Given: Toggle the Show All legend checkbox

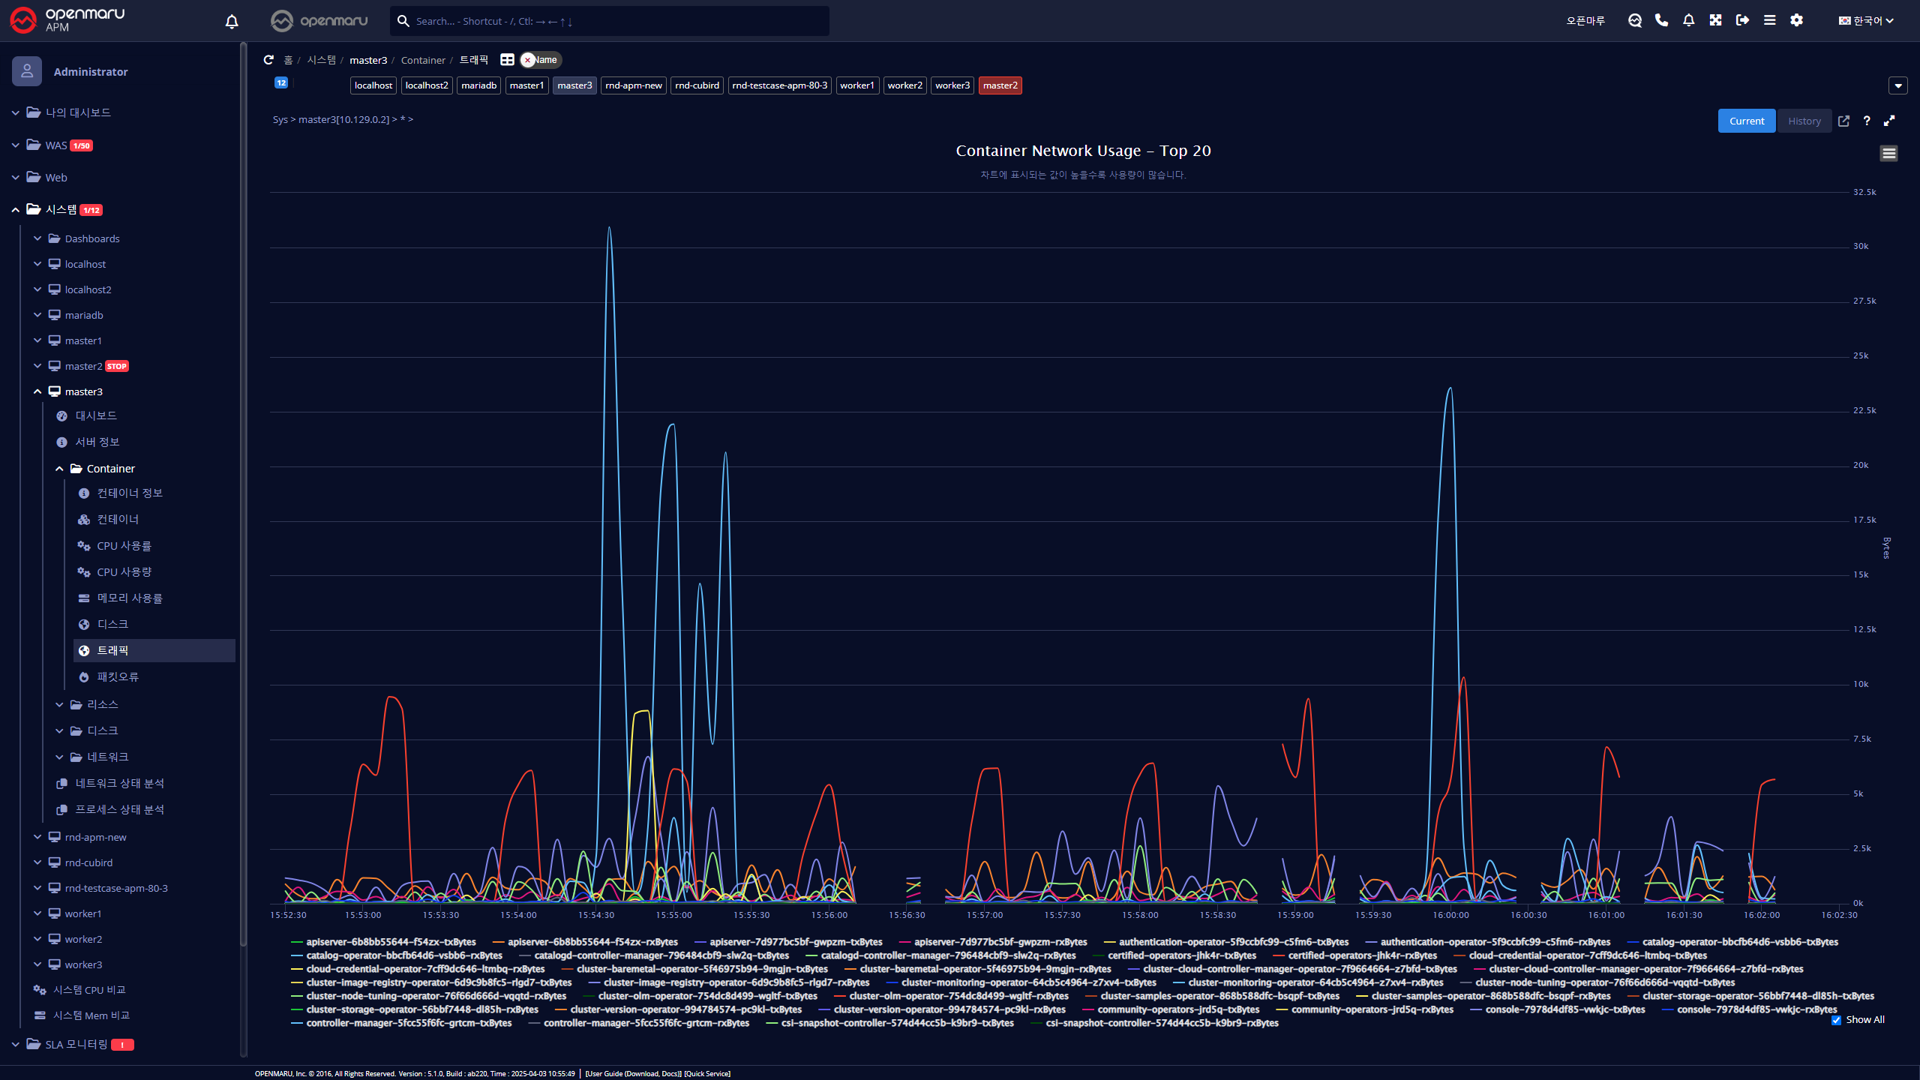Looking at the screenshot, I should (x=1836, y=1020).
